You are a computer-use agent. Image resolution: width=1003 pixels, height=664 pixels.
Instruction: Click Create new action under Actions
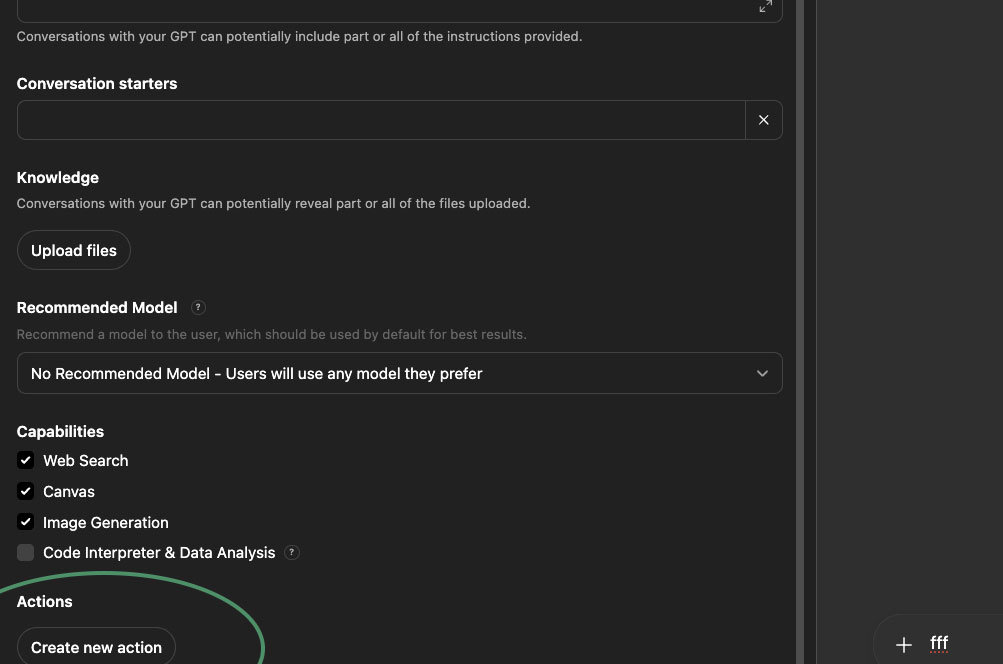pos(96,647)
